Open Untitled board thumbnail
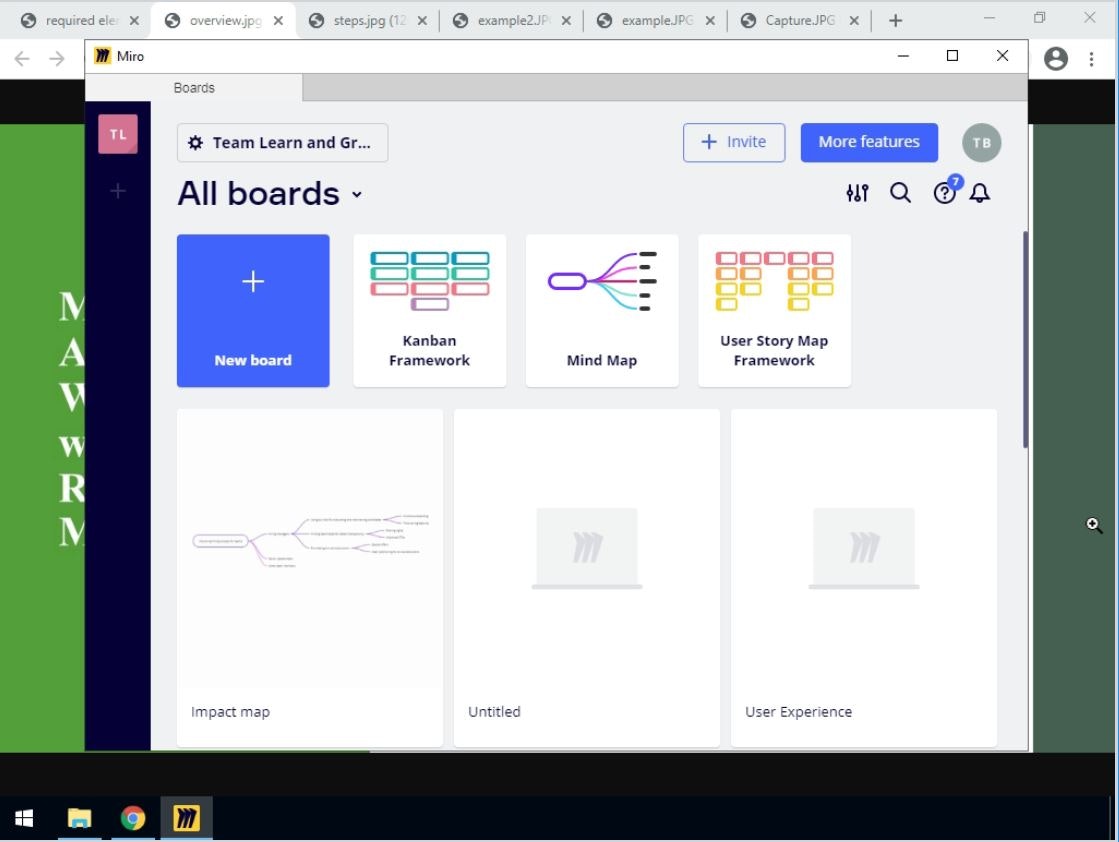Image resolution: width=1119 pixels, height=842 pixels. (x=587, y=549)
